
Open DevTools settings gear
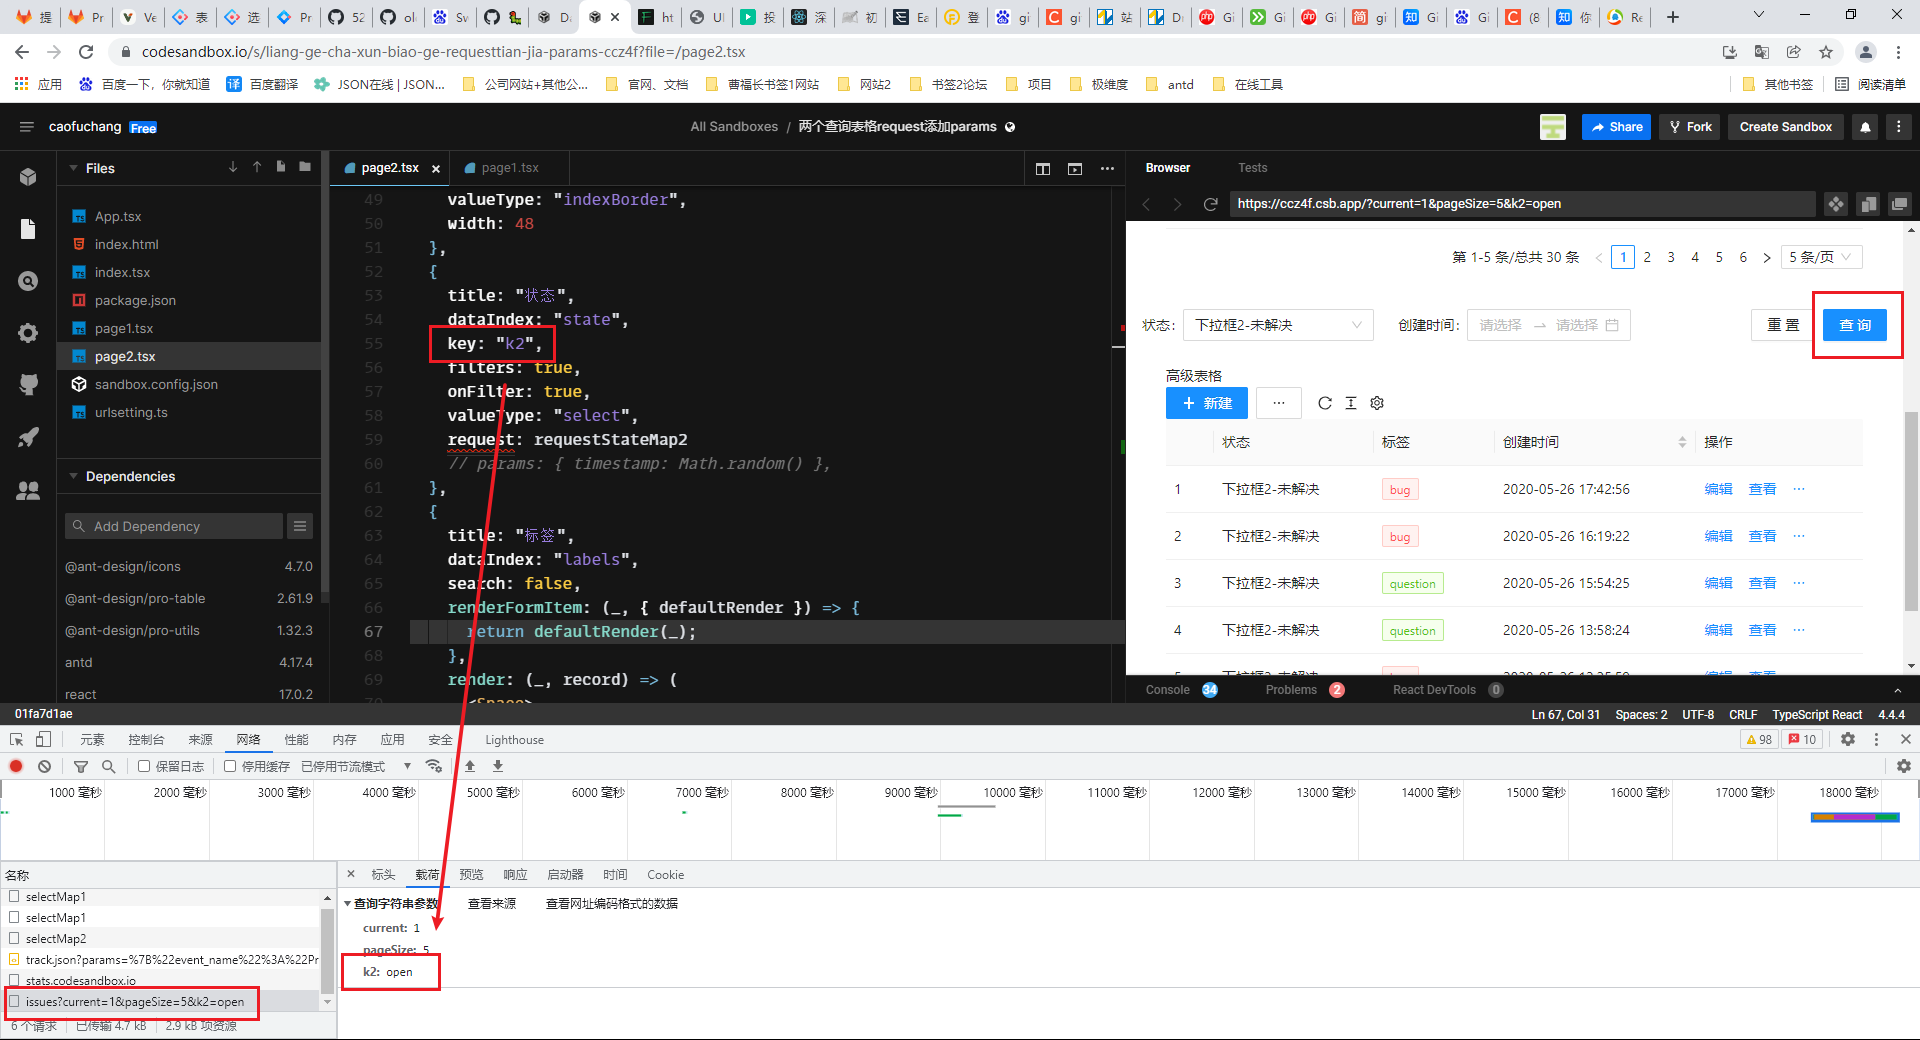pos(1848,739)
